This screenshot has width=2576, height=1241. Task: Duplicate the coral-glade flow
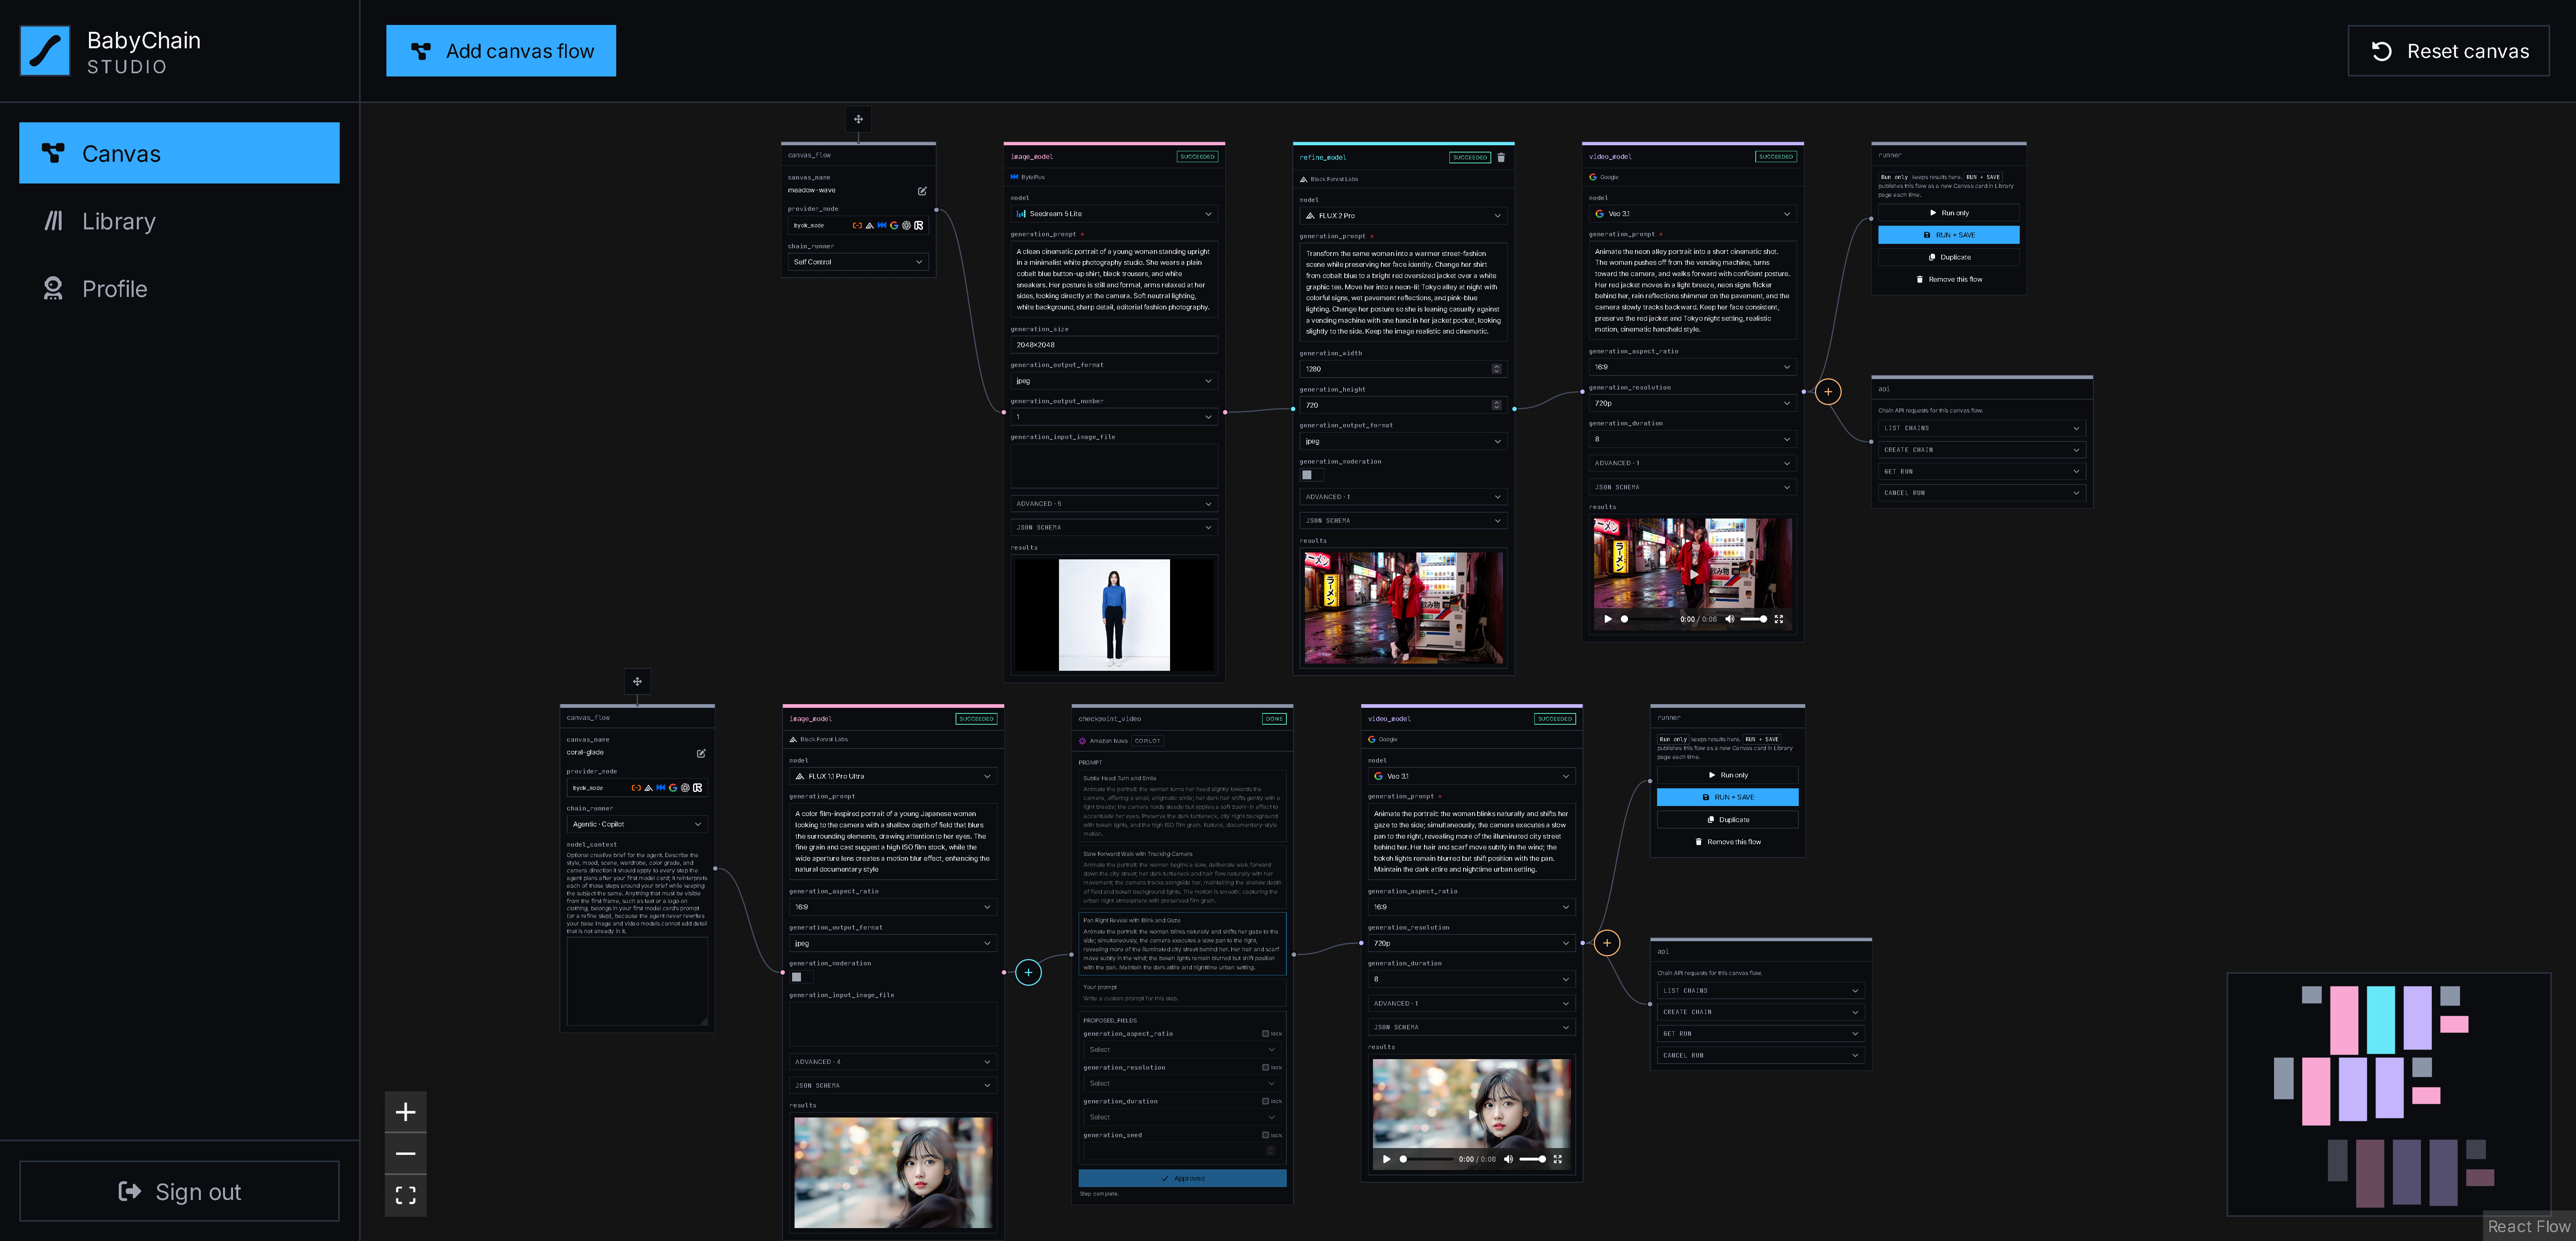coord(1728,820)
